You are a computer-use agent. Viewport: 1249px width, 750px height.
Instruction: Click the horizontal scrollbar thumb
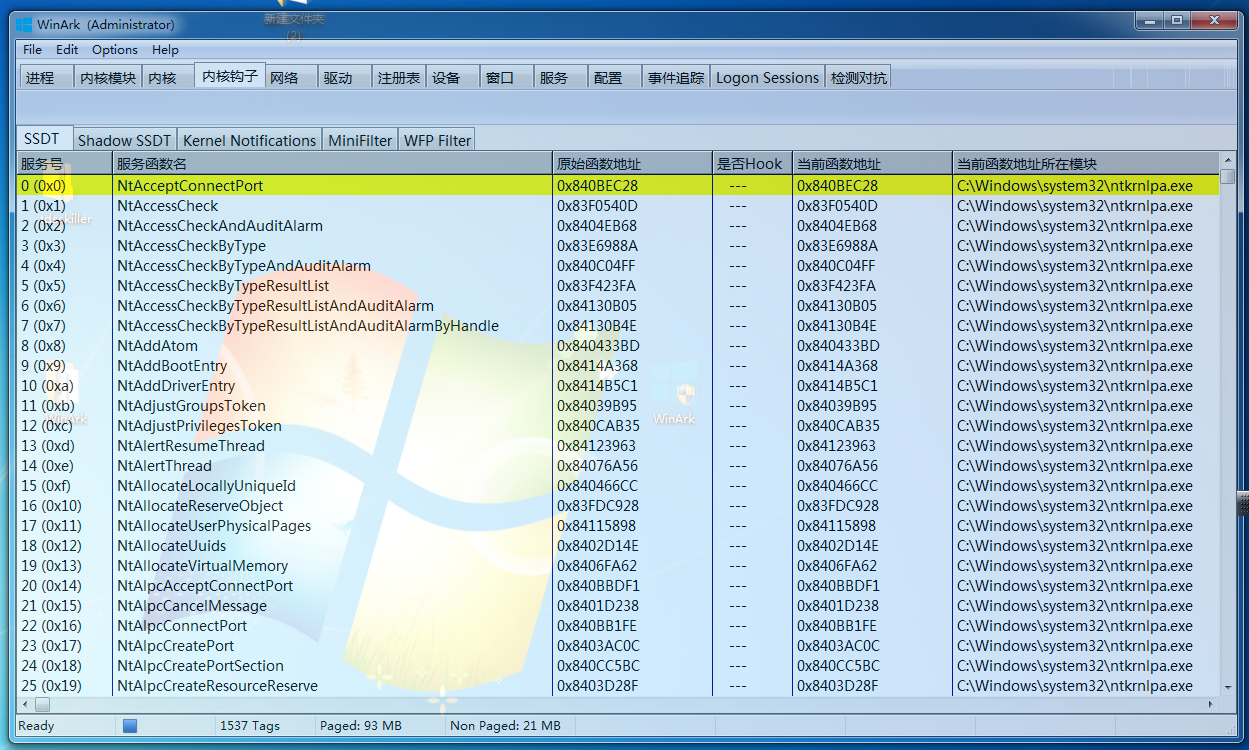pyautogui.click(x=42, y=704)
